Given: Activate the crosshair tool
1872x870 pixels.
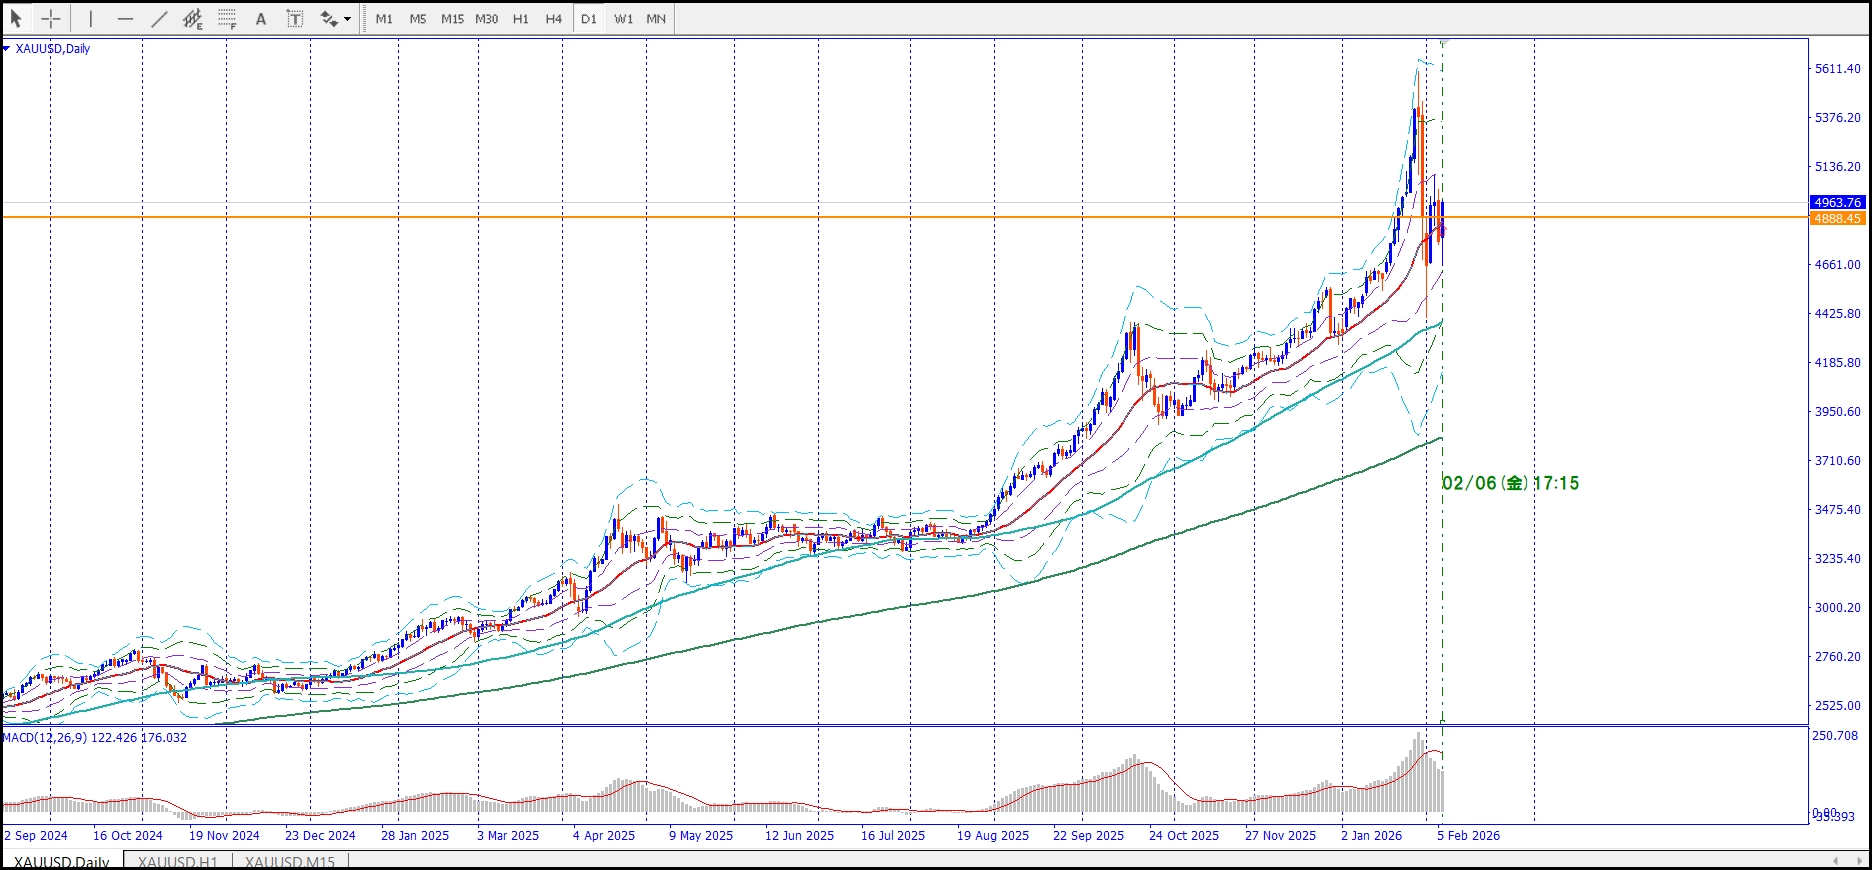Looking at the screenshot, I should pyautogui.click(x=51, y=19).
